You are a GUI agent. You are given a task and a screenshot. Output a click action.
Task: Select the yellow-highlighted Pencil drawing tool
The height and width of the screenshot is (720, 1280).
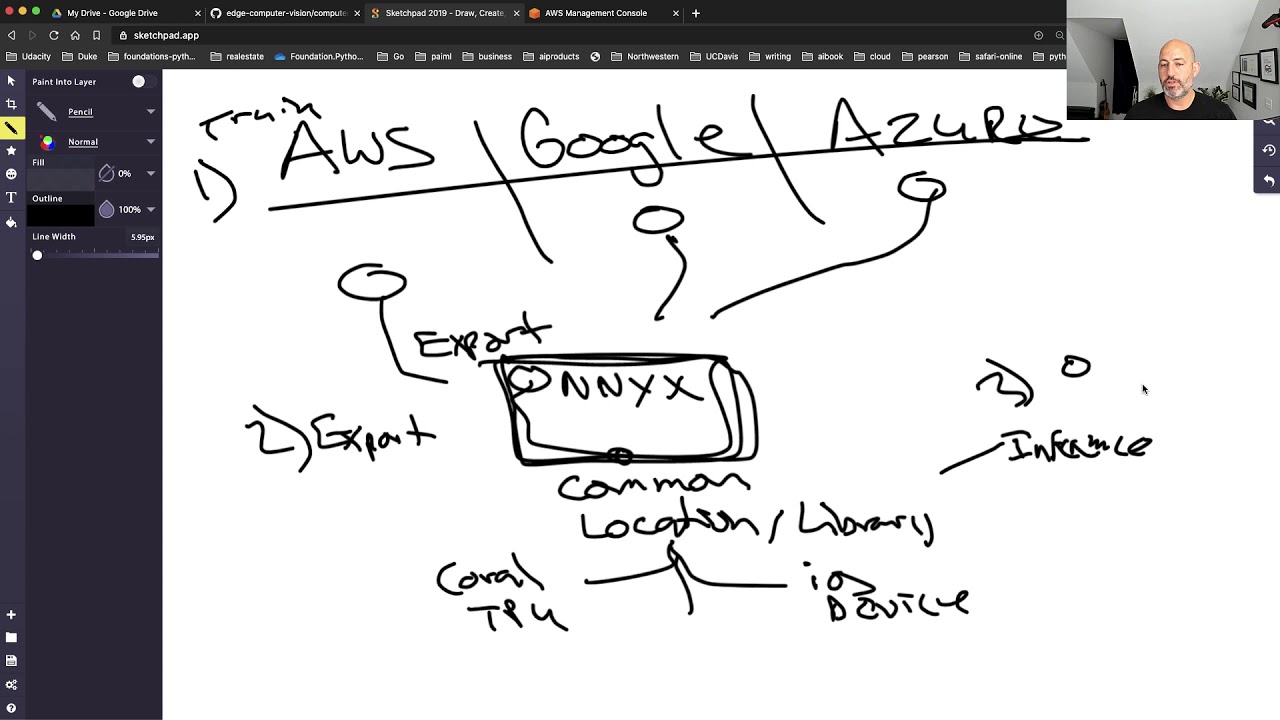click(x=11, y=127)
